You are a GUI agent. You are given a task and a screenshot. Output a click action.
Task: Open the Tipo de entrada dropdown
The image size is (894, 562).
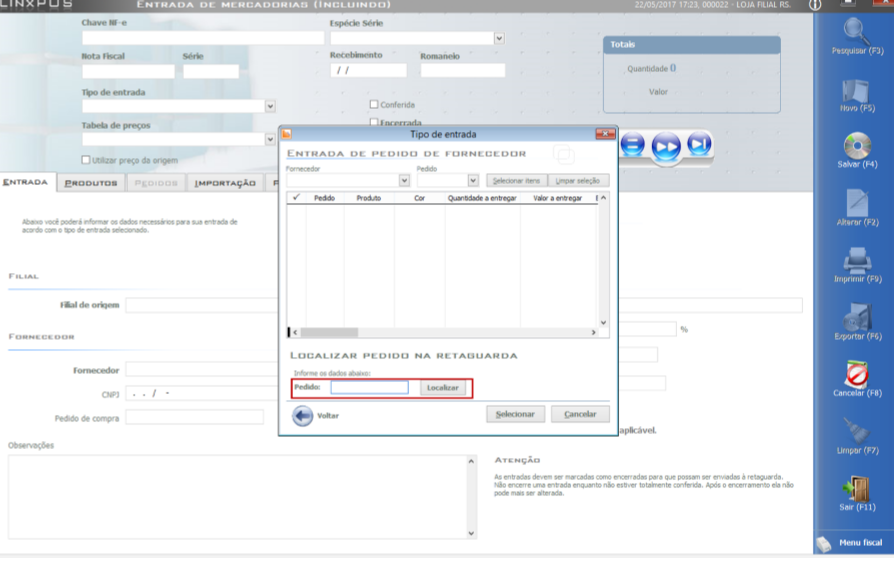270,106
